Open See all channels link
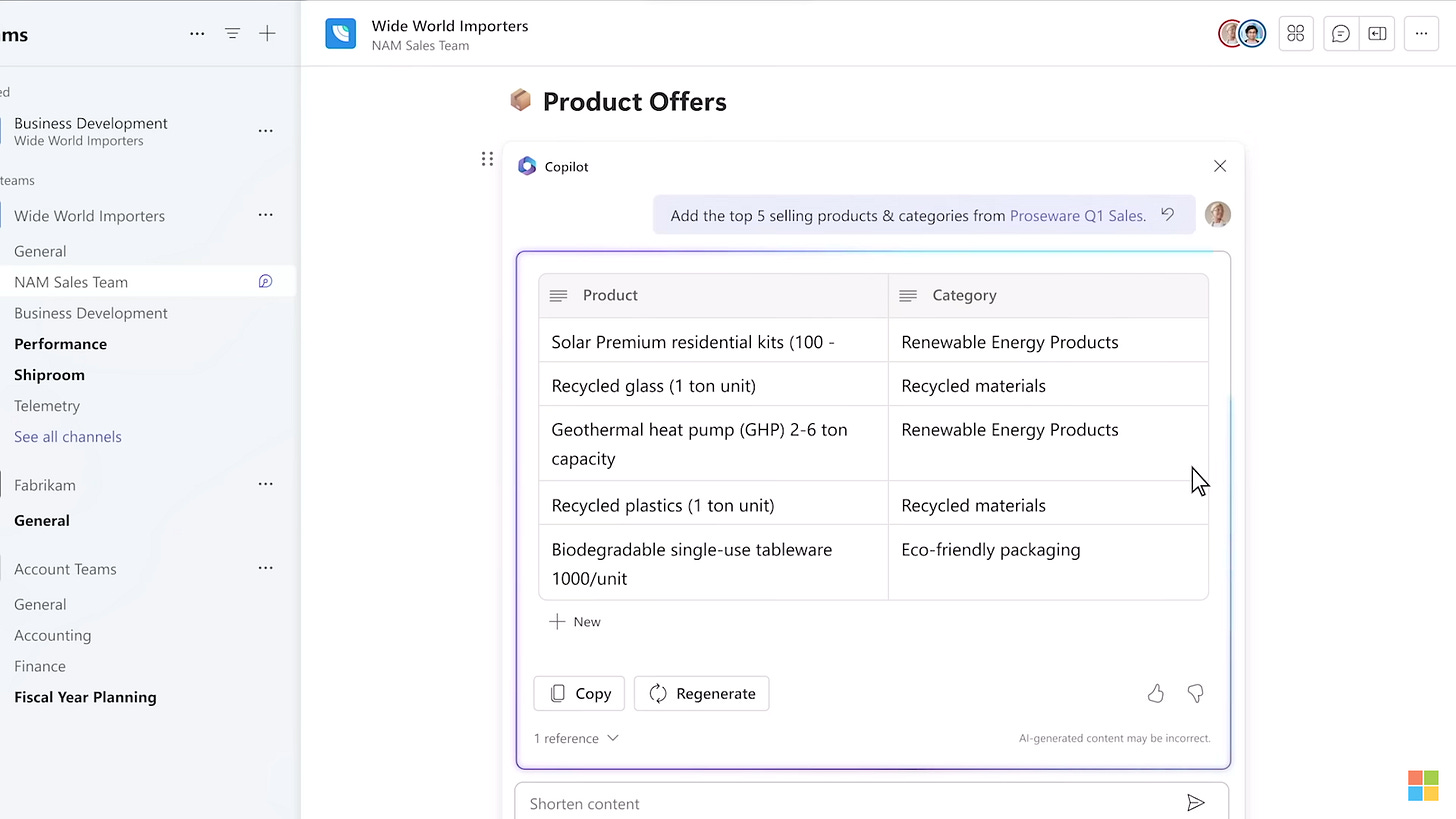 click(68, 437)
